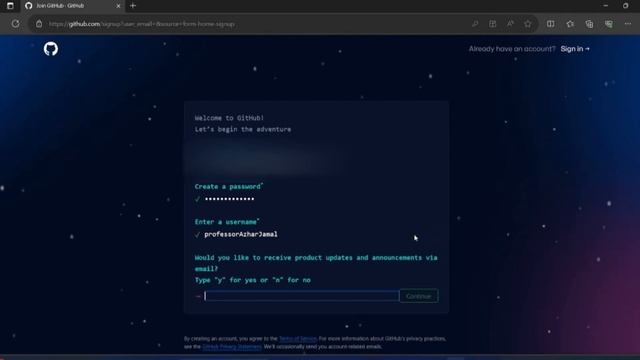Open the browser essentials icon
This screenshot has height=360, width=640.
pyautogui.click(x=609, y=24)
